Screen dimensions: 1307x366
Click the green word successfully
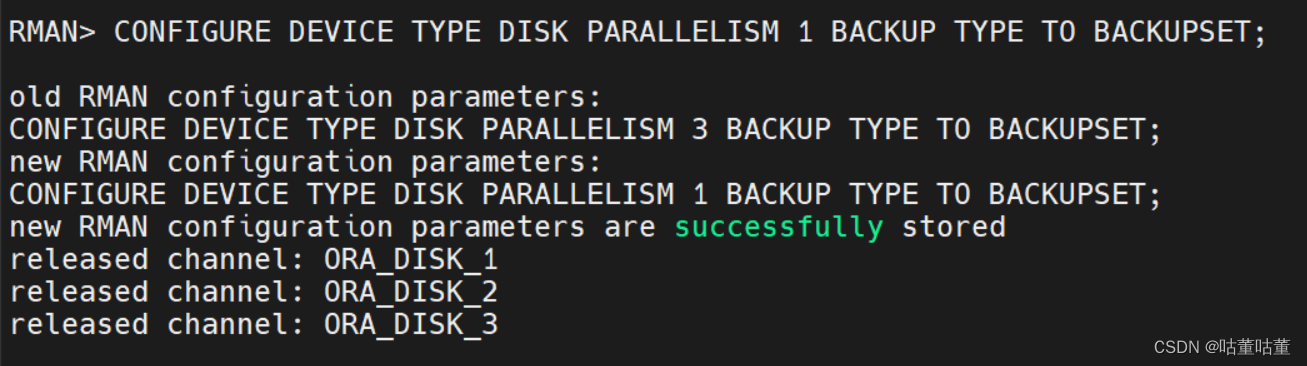coord(778,227)
